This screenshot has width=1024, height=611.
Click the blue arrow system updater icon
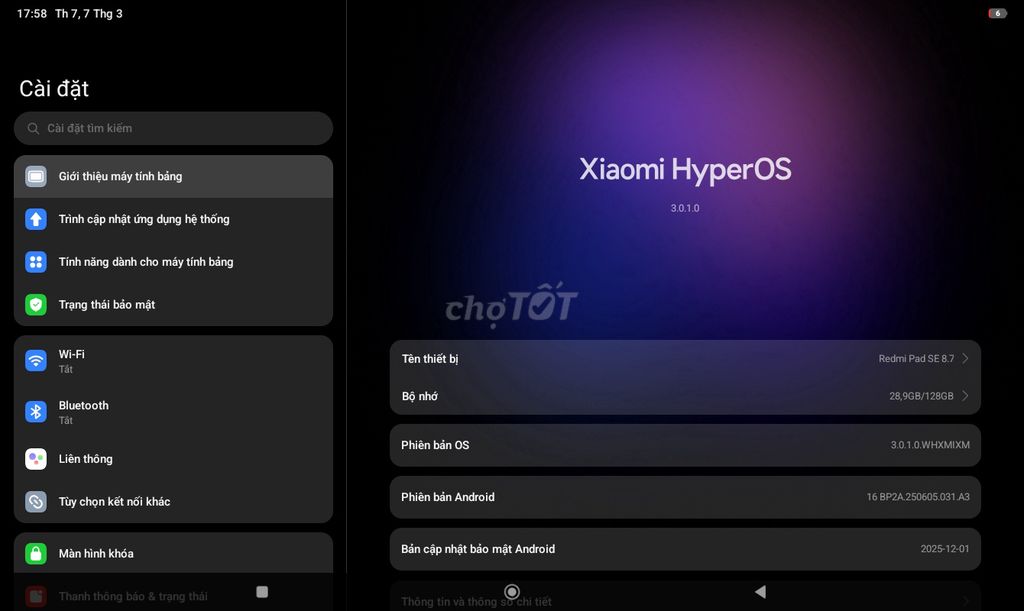click(x=36, y=219)
